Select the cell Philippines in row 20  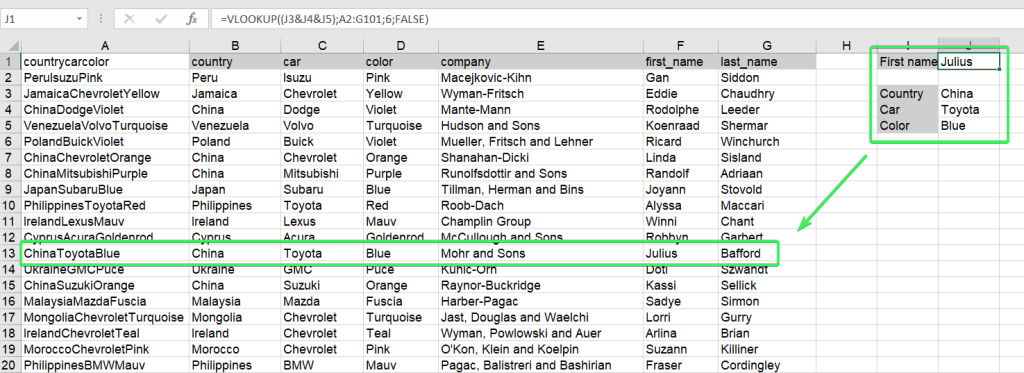point(235,365)
